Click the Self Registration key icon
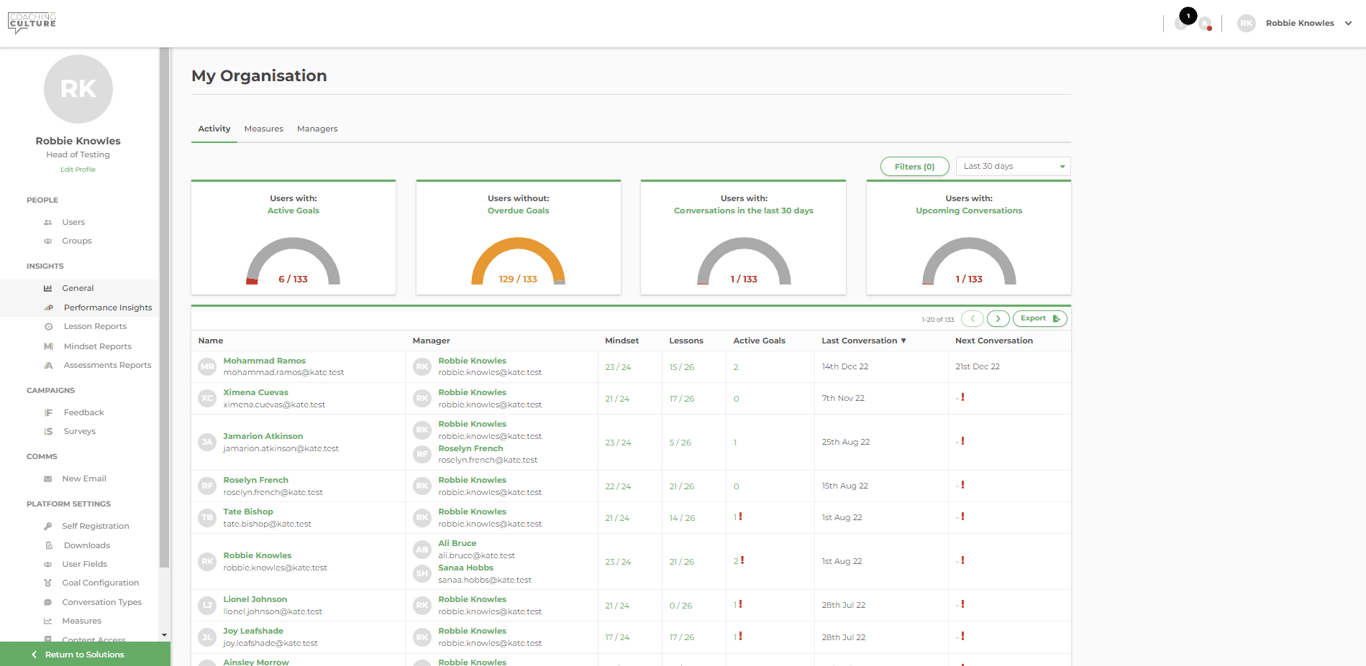 (48, 526)
